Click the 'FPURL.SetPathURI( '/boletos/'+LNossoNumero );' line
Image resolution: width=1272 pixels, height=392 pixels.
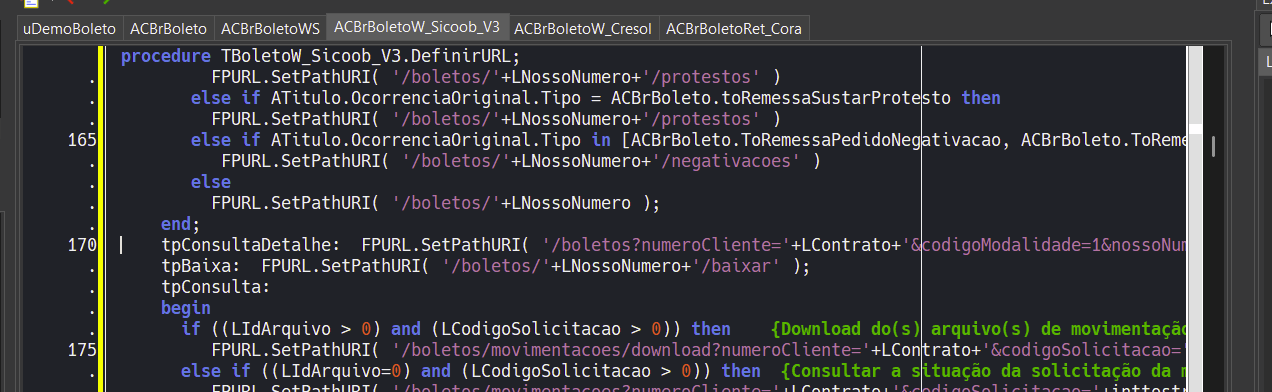[436, 202]
